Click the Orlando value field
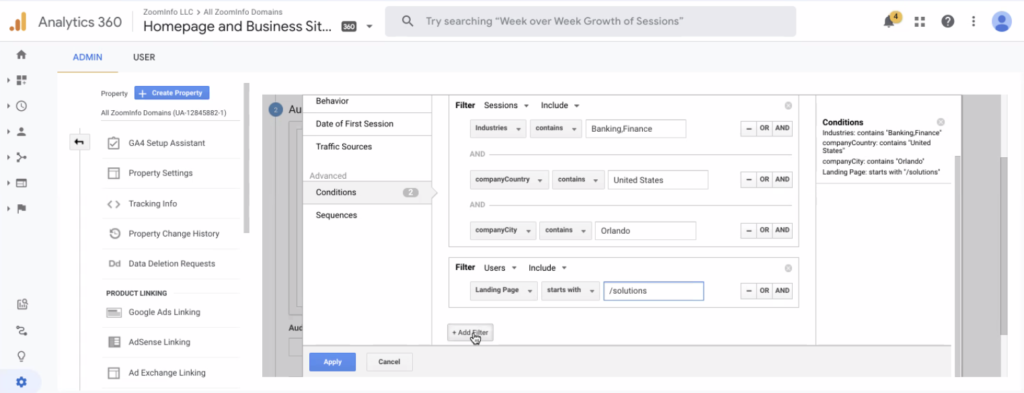Image resolution: width=1024 pixels, height=393 pixels. pyautogui.click(x=645, y=230)
